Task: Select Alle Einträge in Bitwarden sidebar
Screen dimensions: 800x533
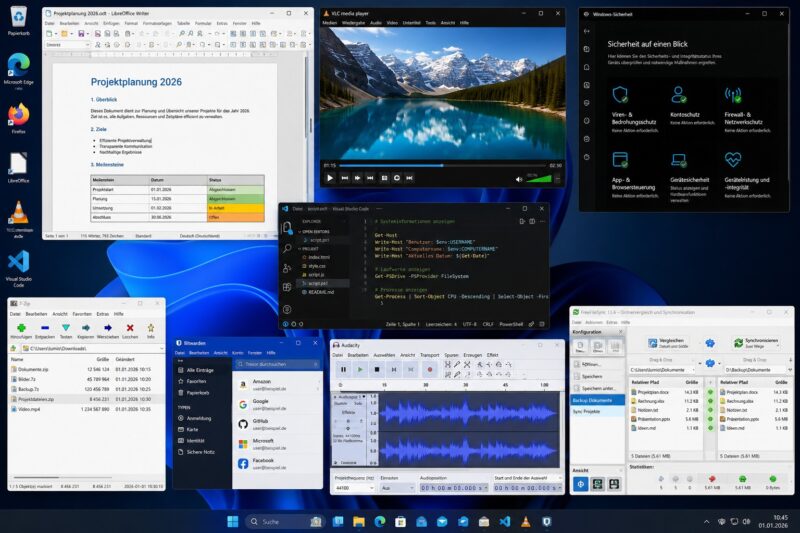Action: click(196, 370)
